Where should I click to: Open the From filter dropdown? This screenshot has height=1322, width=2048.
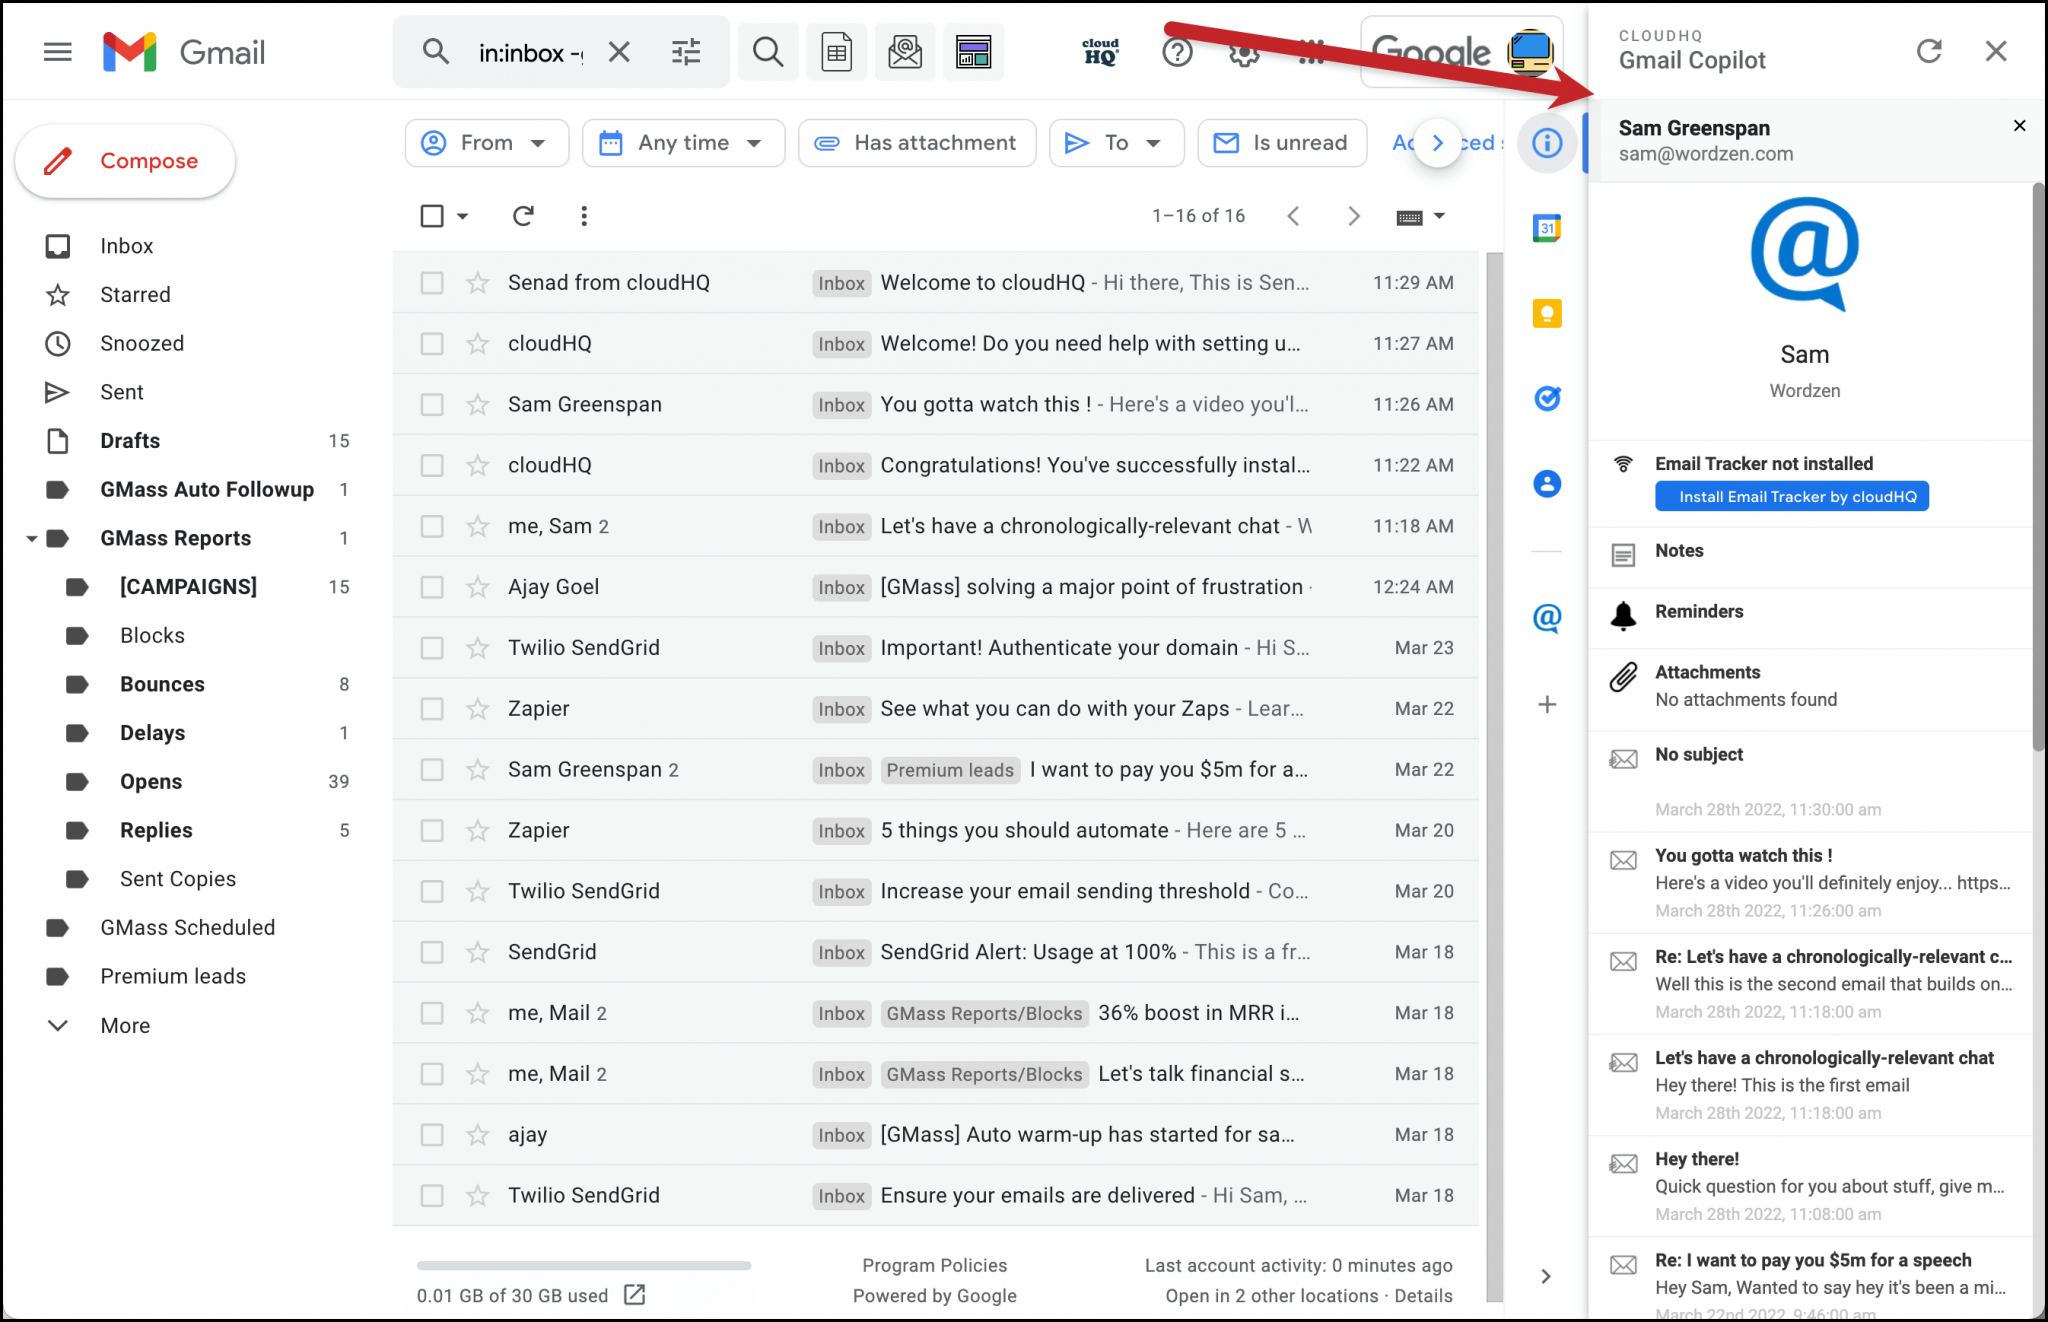pyautogui.click(x=487, y=143)
